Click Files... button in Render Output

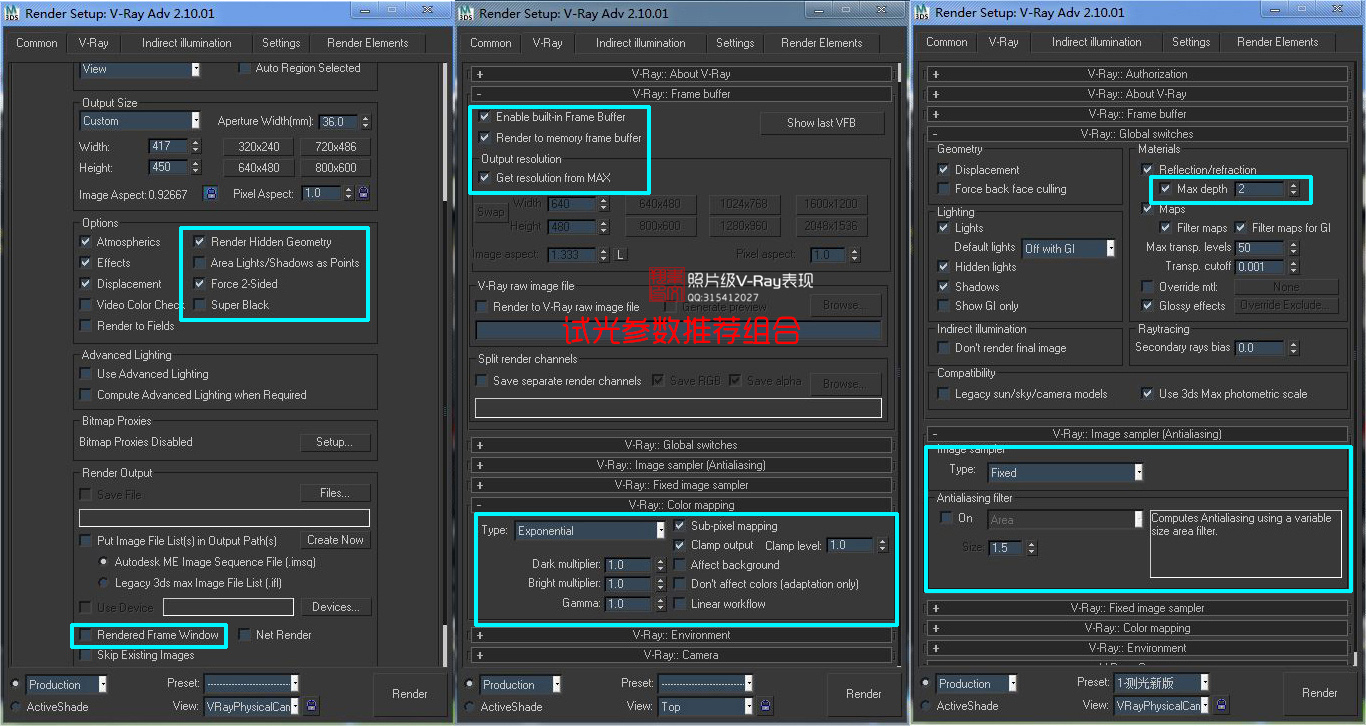[335, 493]
